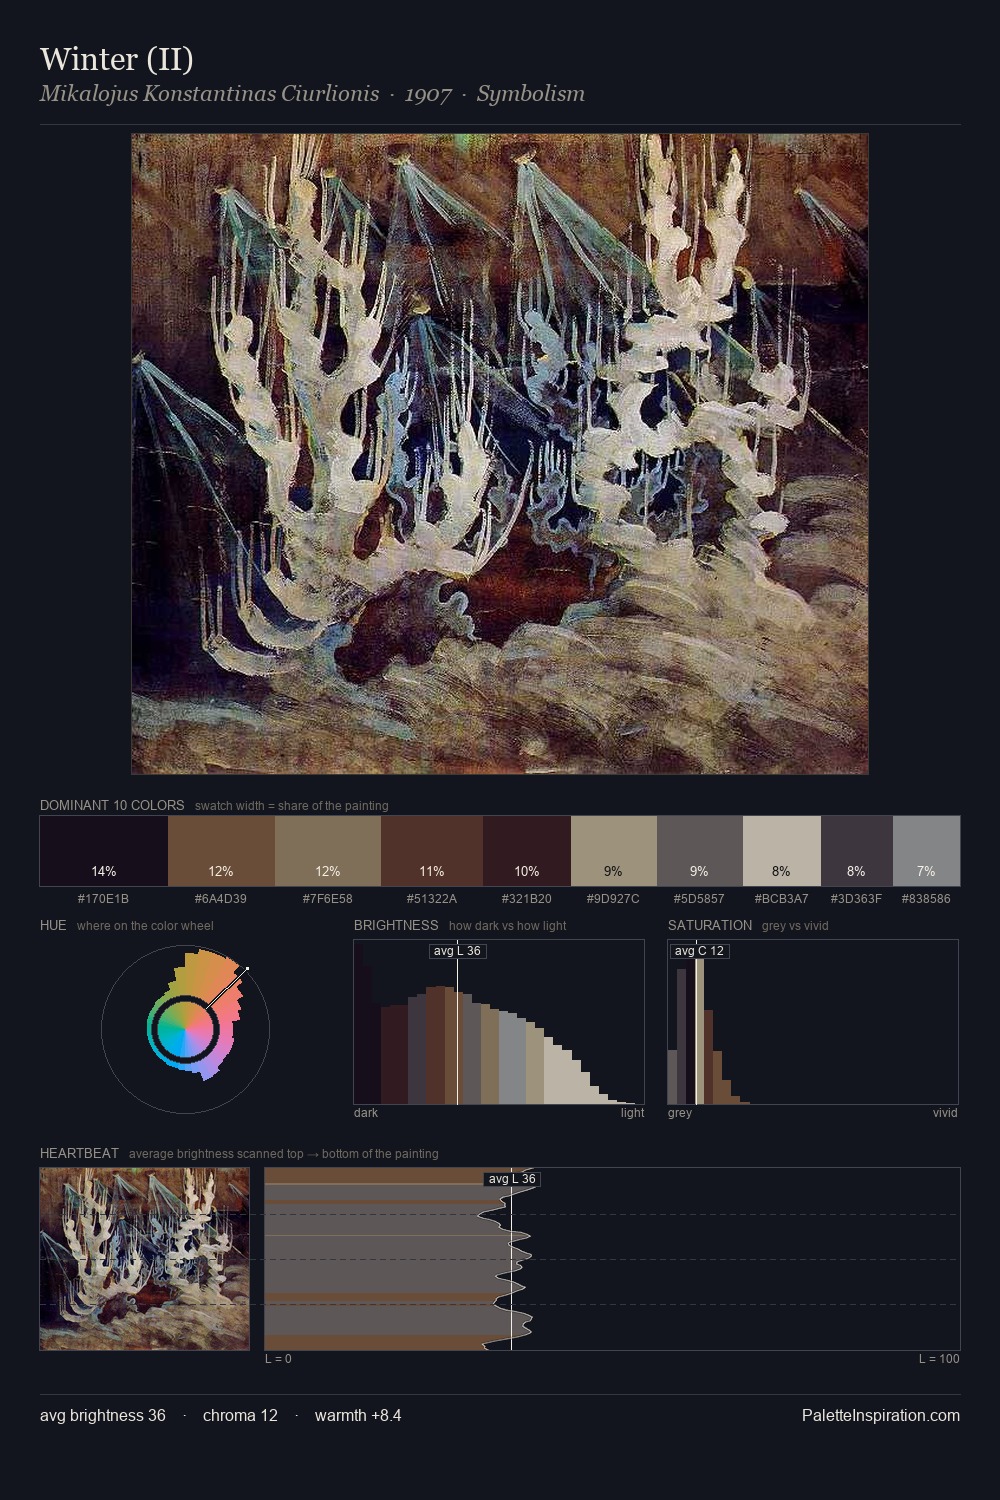
Task: Select the #170E1B dark swatch
Action: (x=104, y=851)
